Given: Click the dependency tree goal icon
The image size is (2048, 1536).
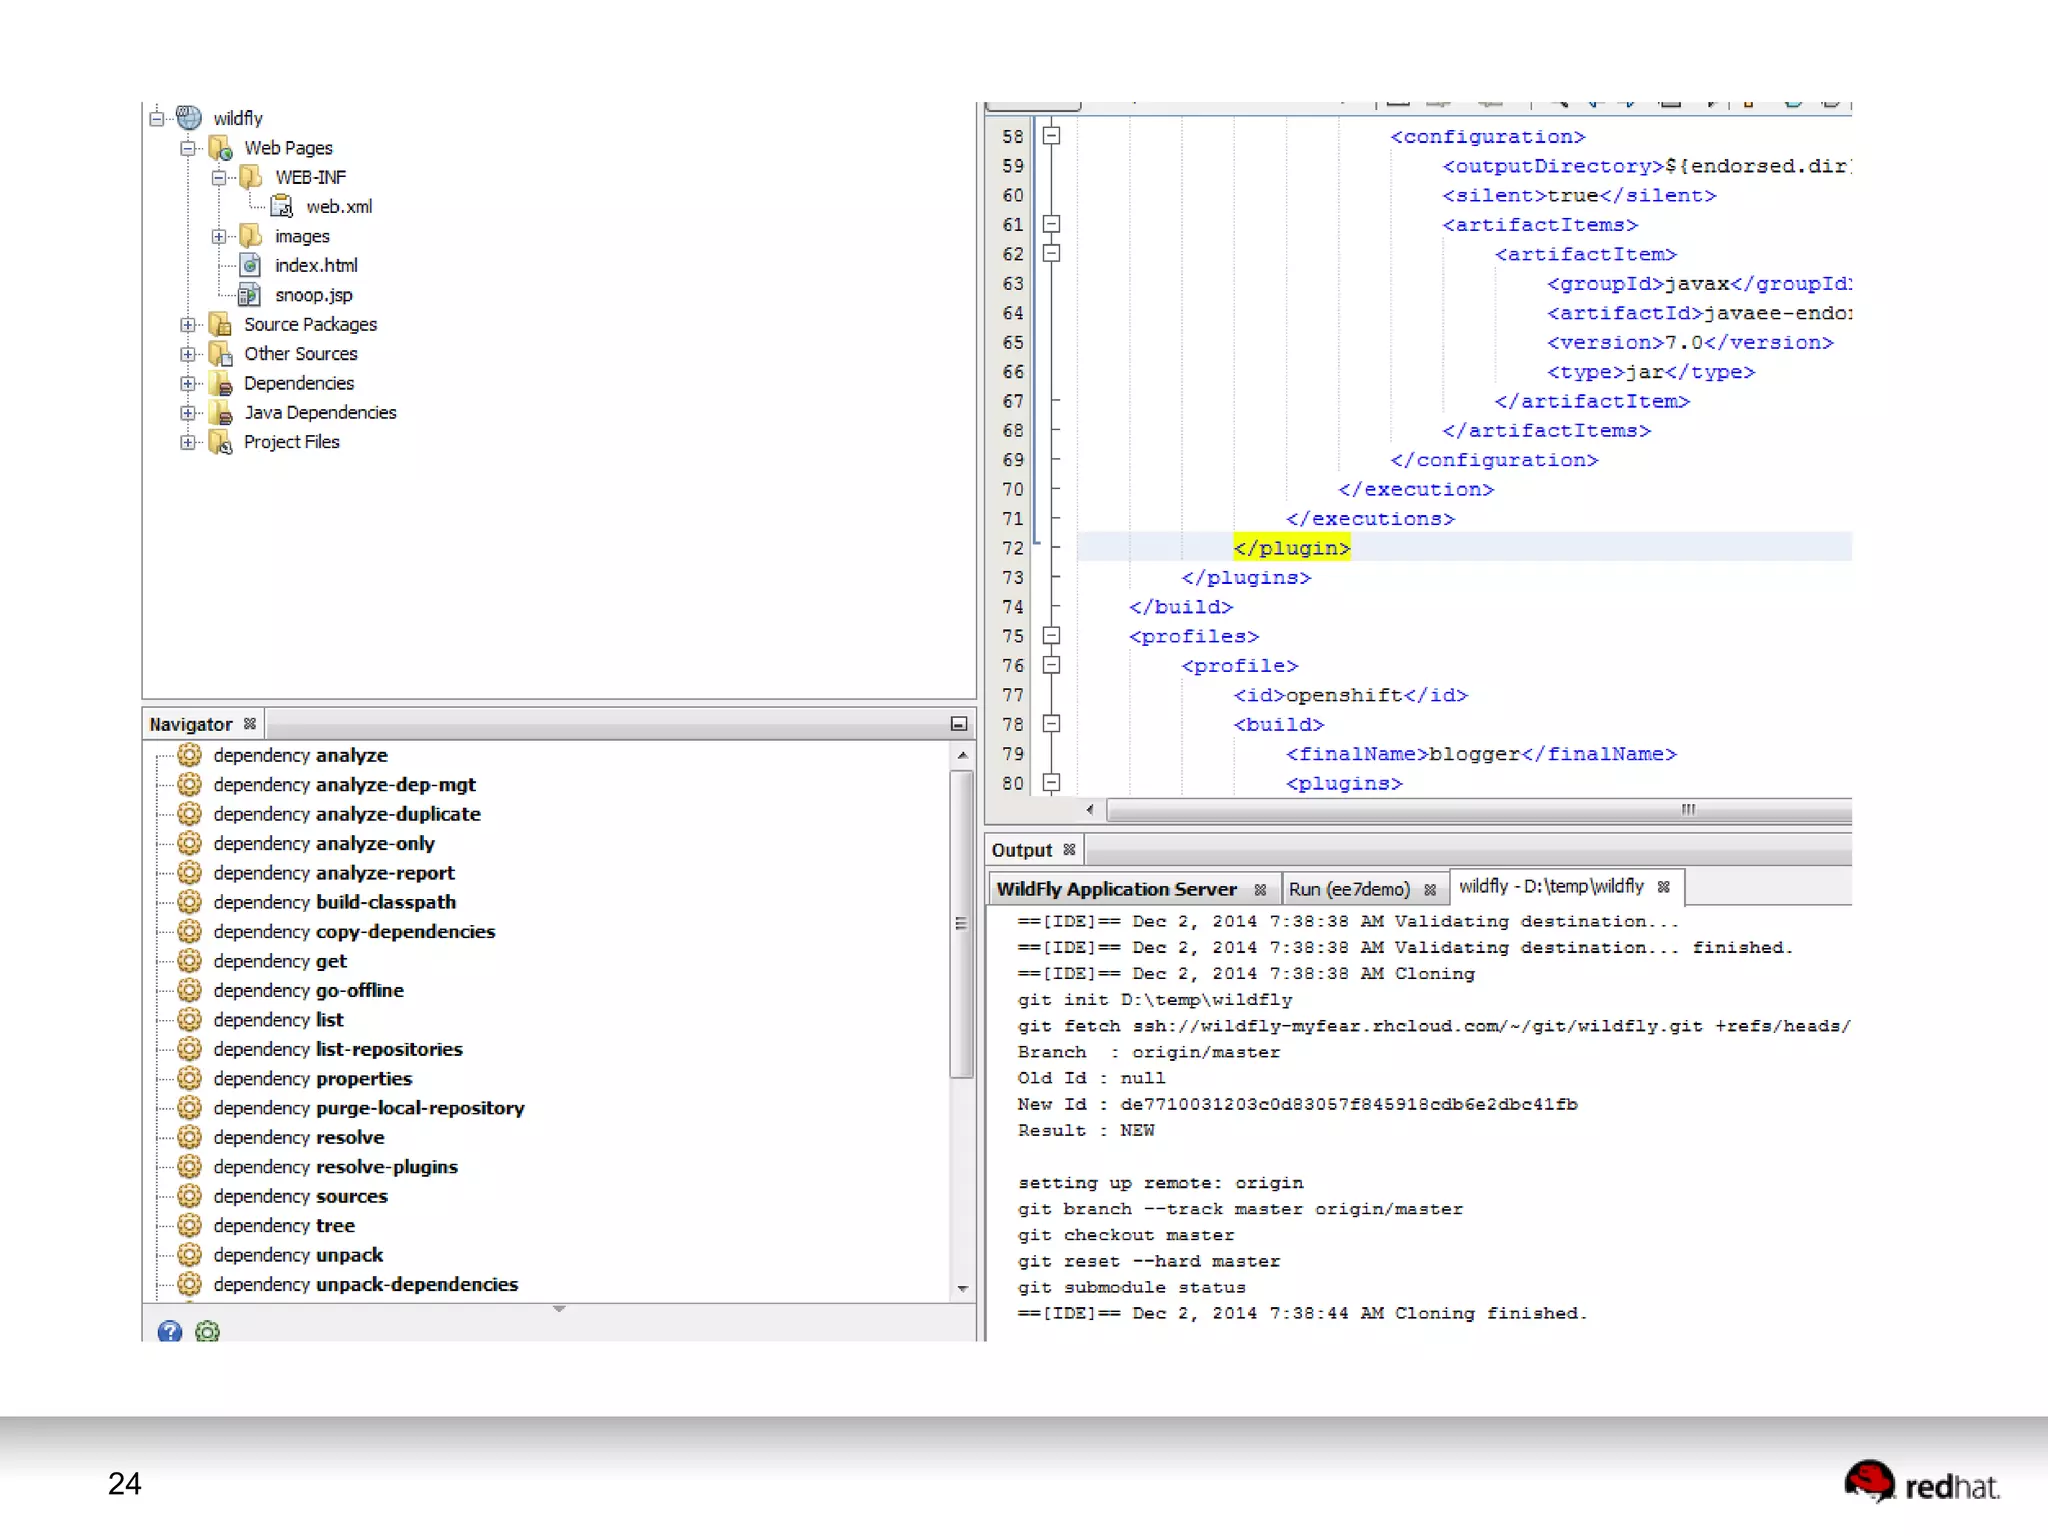Looking at the screenshot, I should tap(189, 1225).
